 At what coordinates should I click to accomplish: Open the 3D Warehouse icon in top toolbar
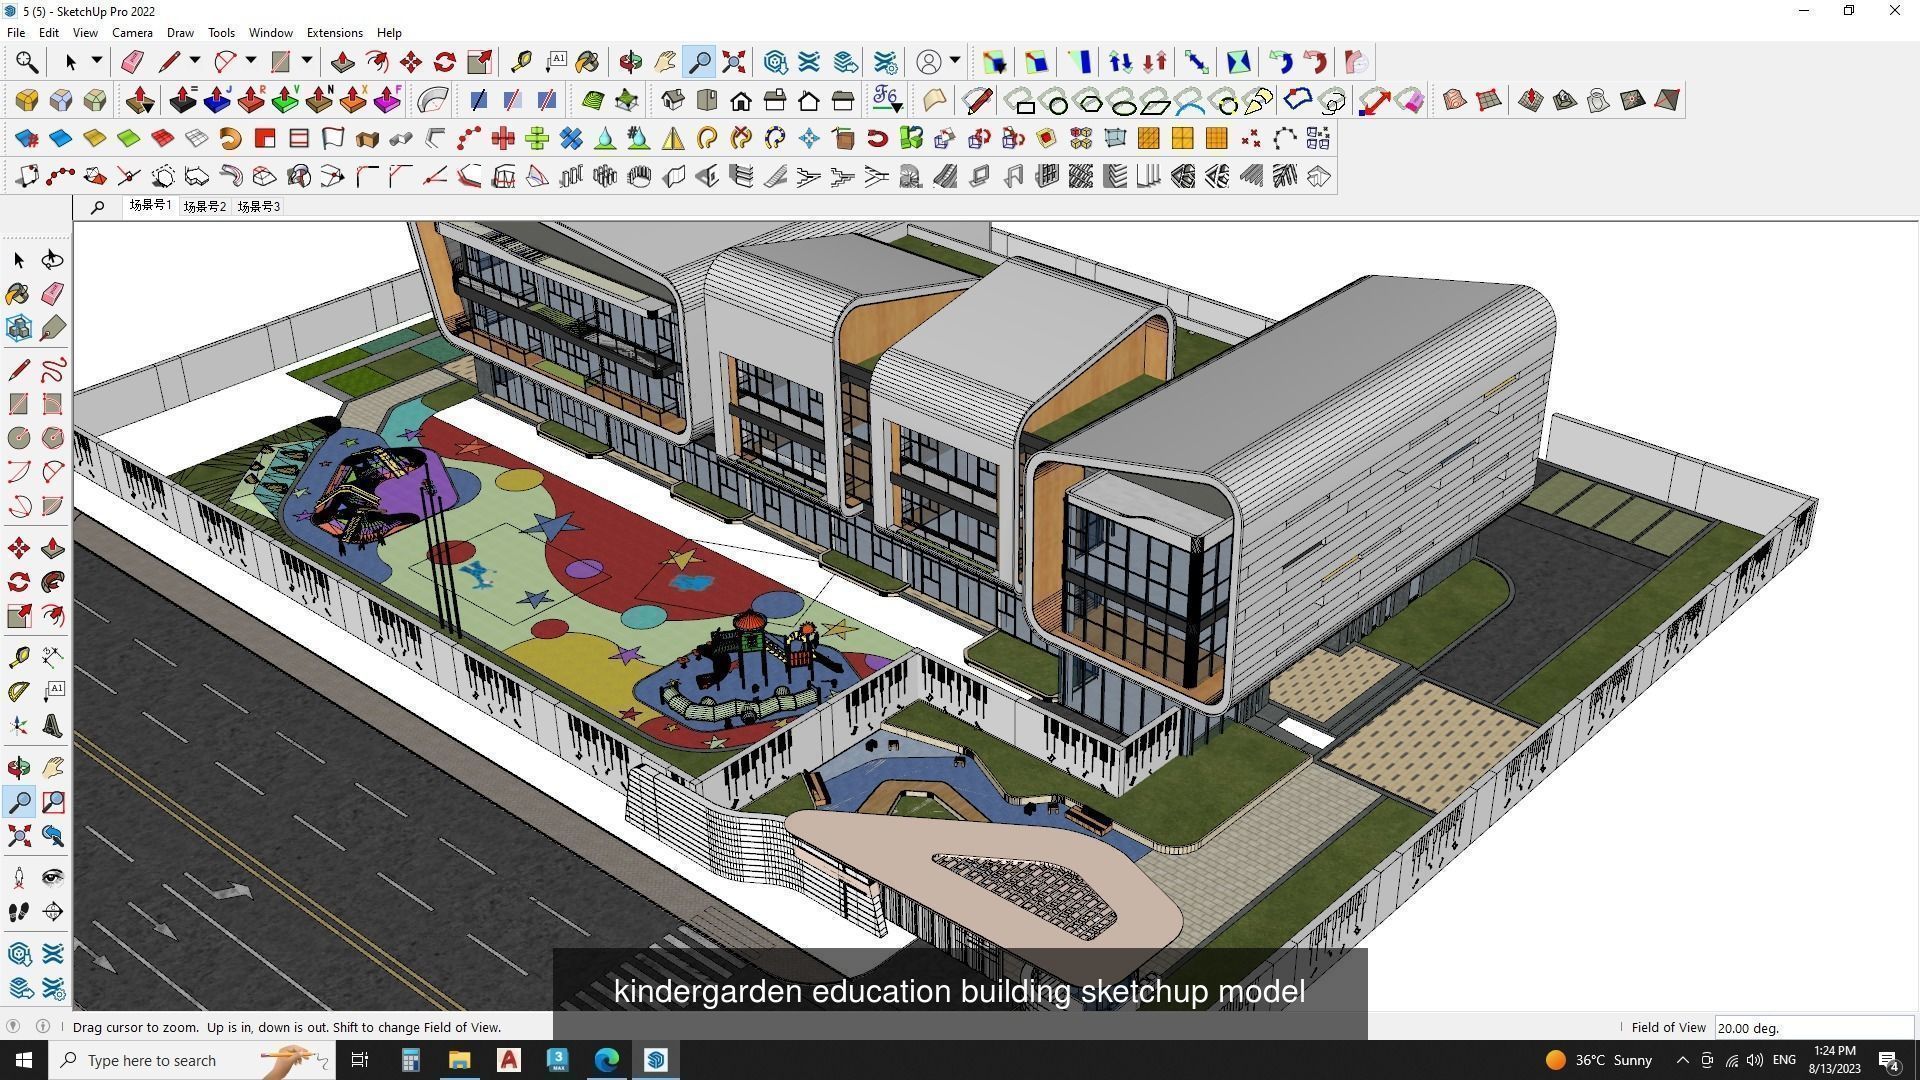[x=775, y=62]
